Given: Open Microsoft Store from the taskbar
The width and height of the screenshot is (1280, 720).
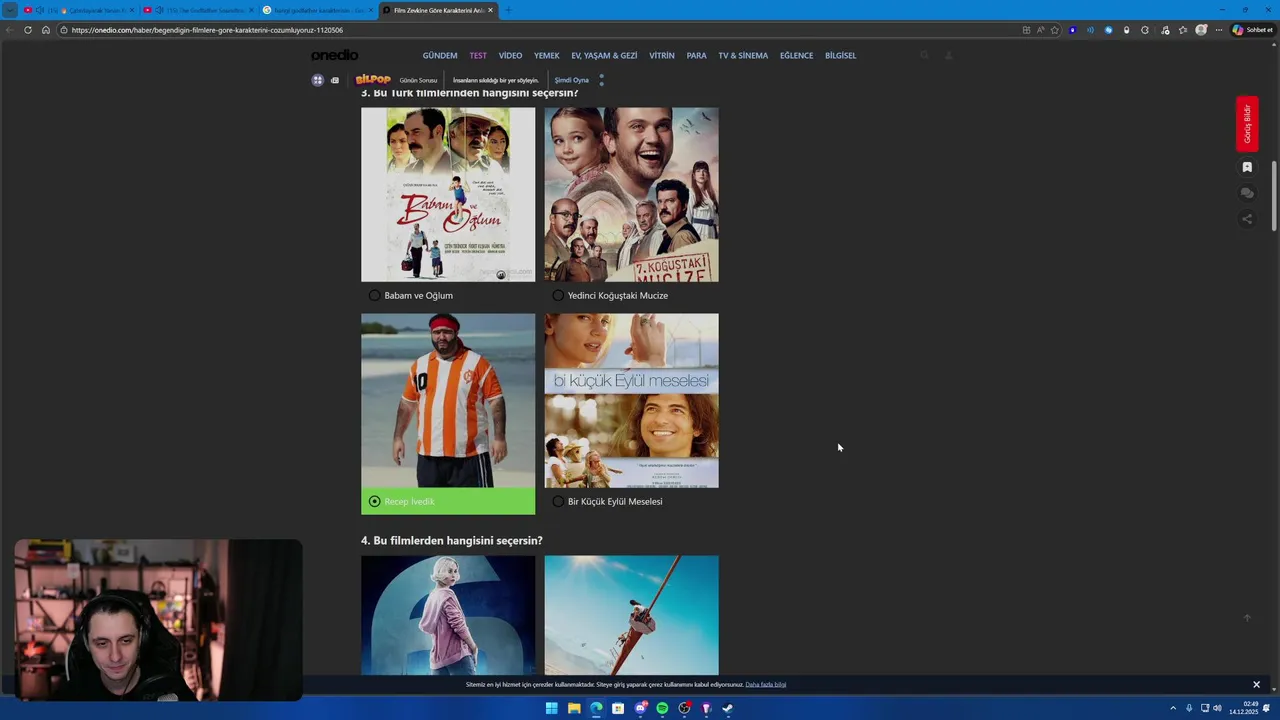Looking at the screenshot, I should click(x=618, y=708).
